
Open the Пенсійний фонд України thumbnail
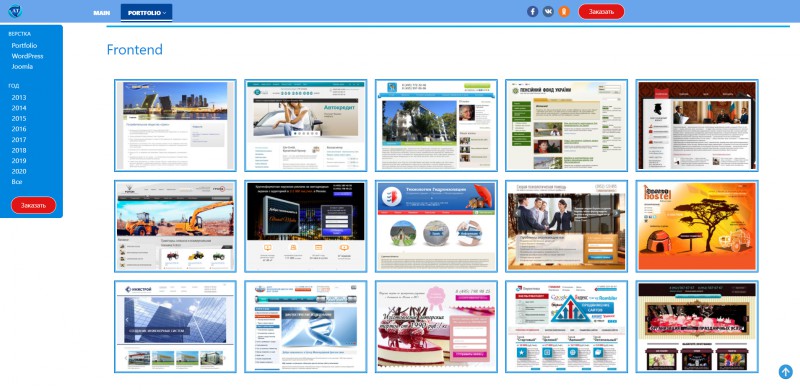coord(566,126)
